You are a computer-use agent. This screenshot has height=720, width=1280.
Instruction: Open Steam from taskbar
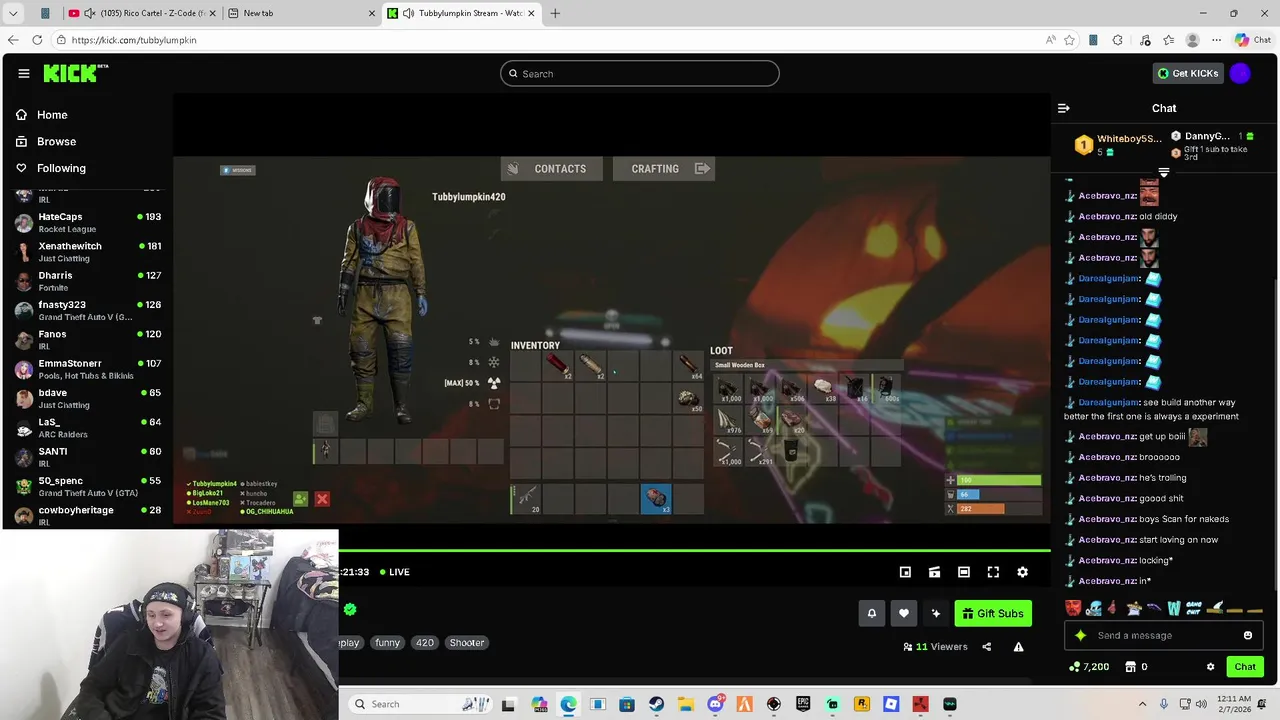656,704
